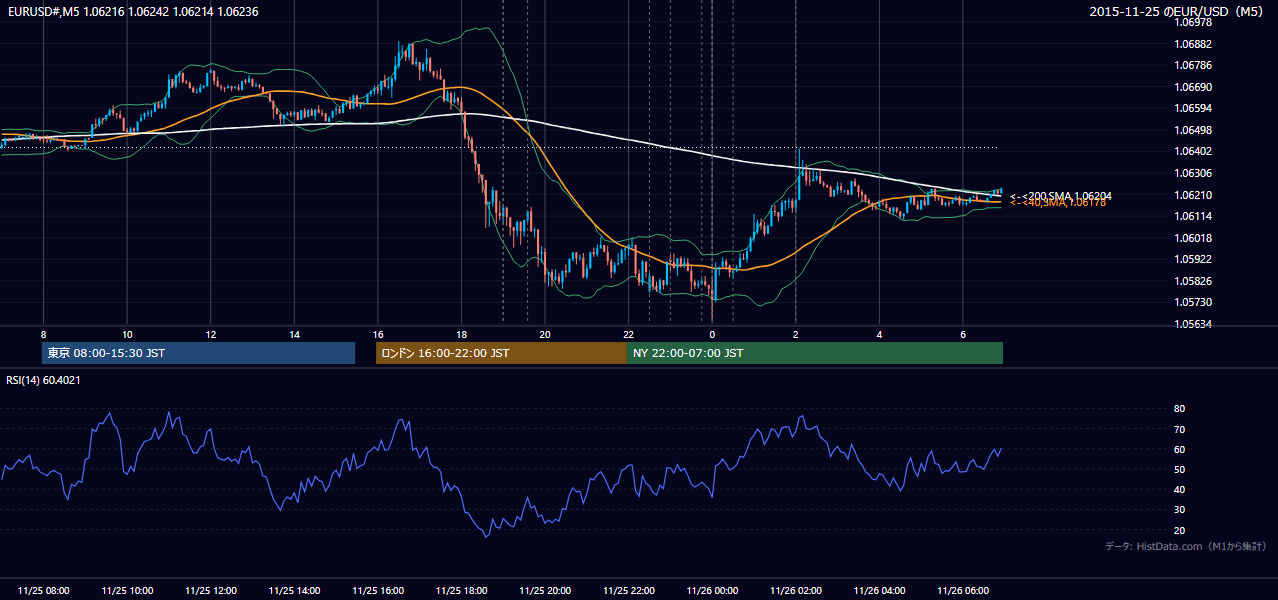Click price axis label 1.06786

coord(1193,65)
